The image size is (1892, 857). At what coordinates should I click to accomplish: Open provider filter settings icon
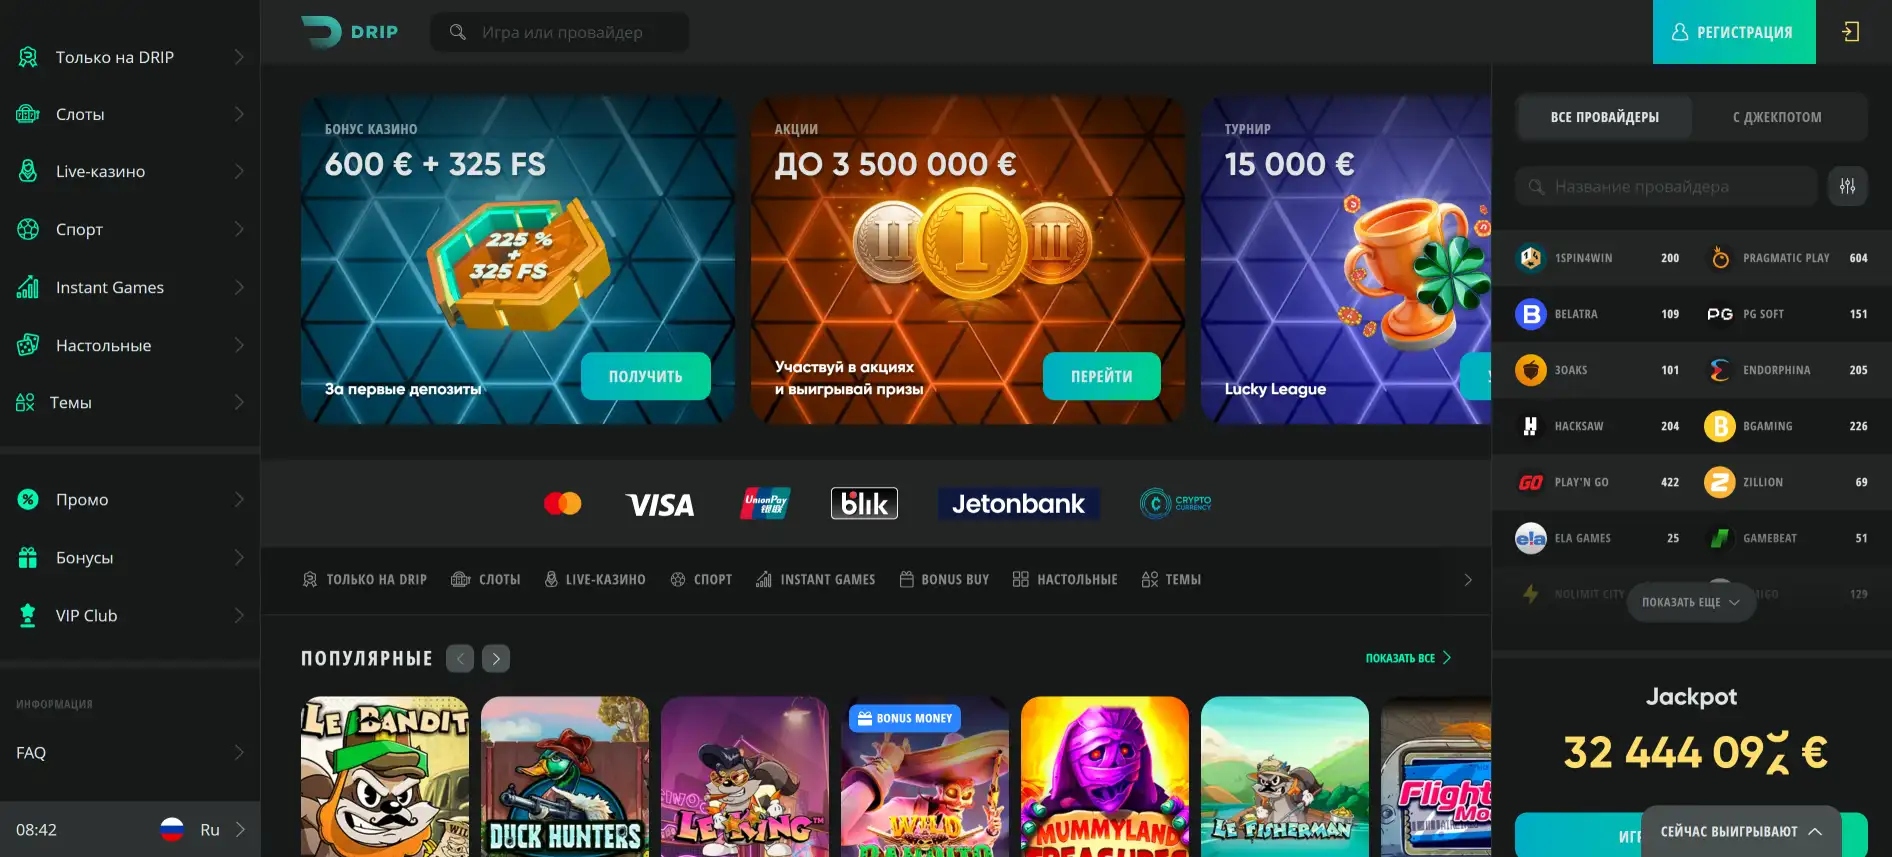[1847, 186]
